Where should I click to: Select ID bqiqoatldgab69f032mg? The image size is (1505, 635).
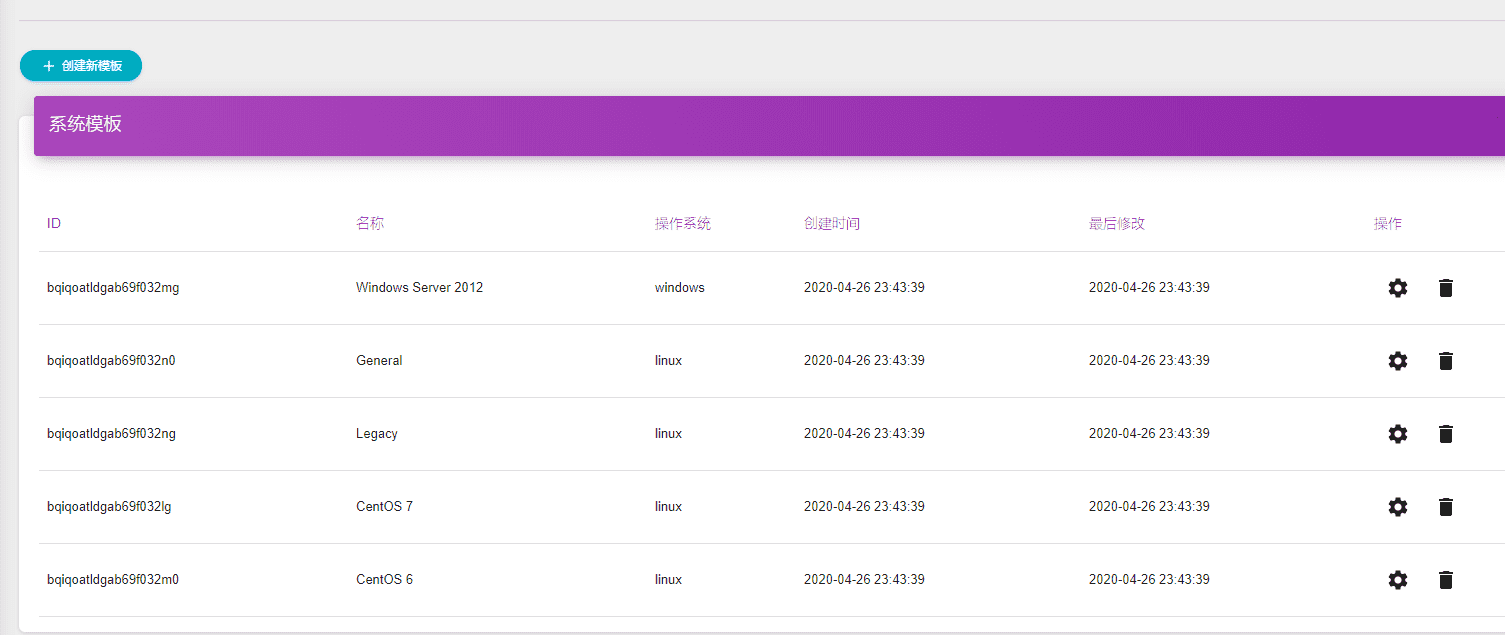click(113, 288)
